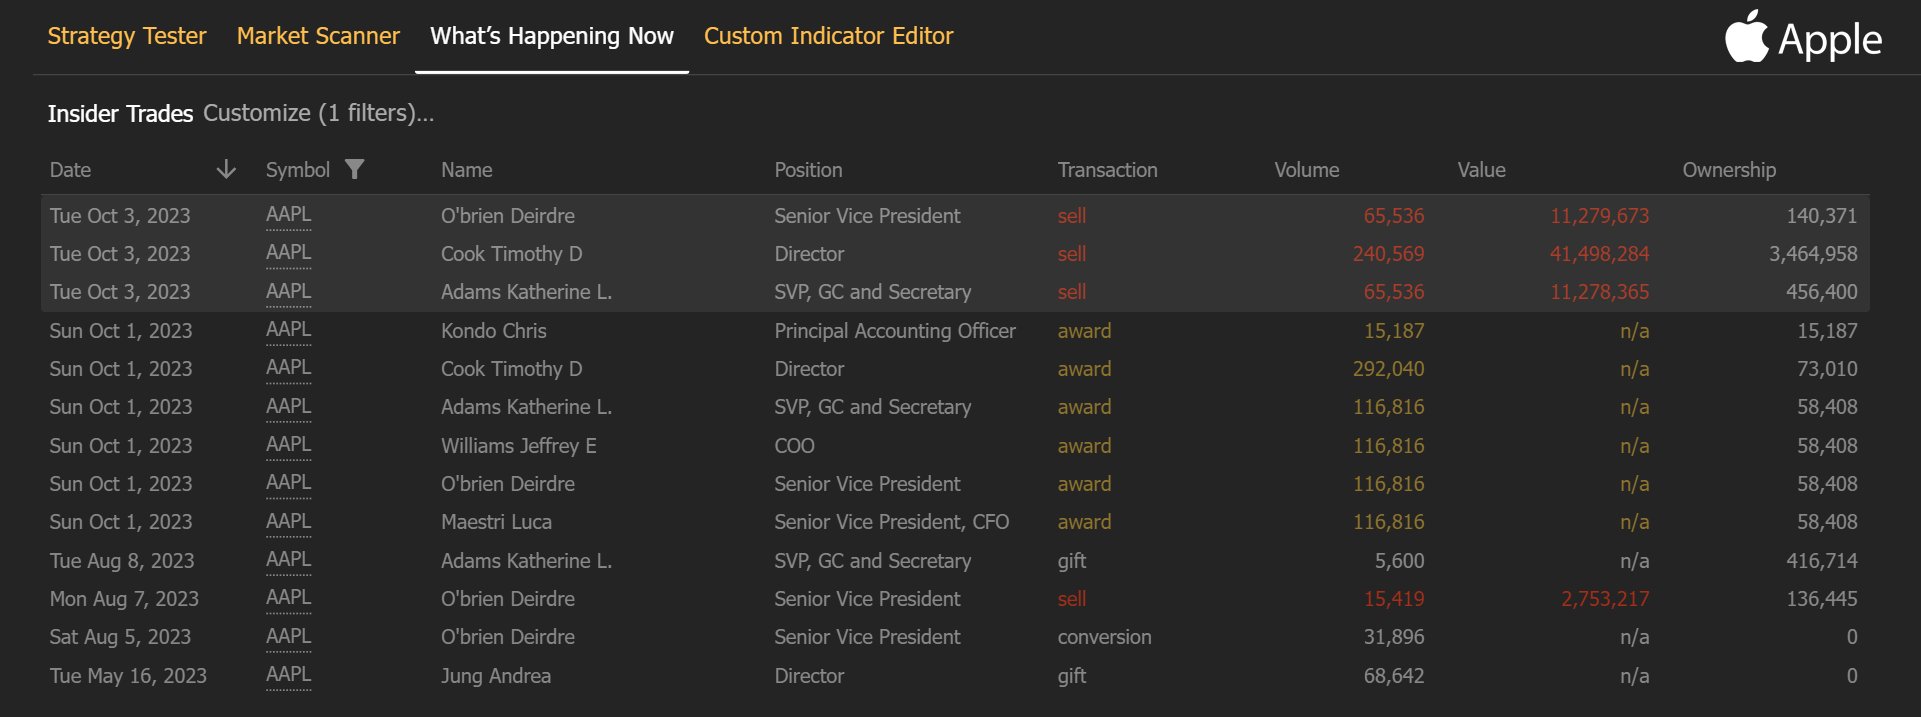The height and width of the screenshot is (717, 1921).
Task: Switch to the Market Scanner tab
Action: click(x=318, y=36)
